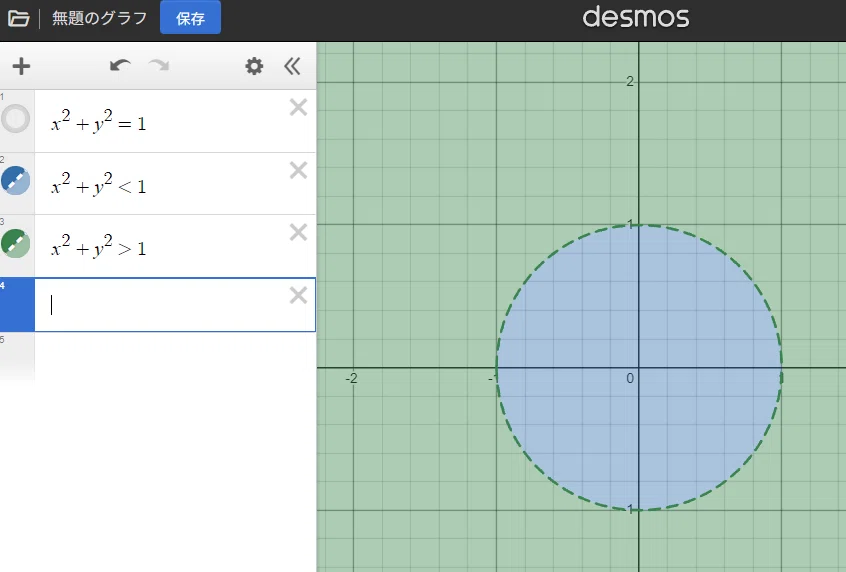Click the blue 保存 save button
Image resolution: width=846 pixels, height=572 pixels.
click(190, 18)
